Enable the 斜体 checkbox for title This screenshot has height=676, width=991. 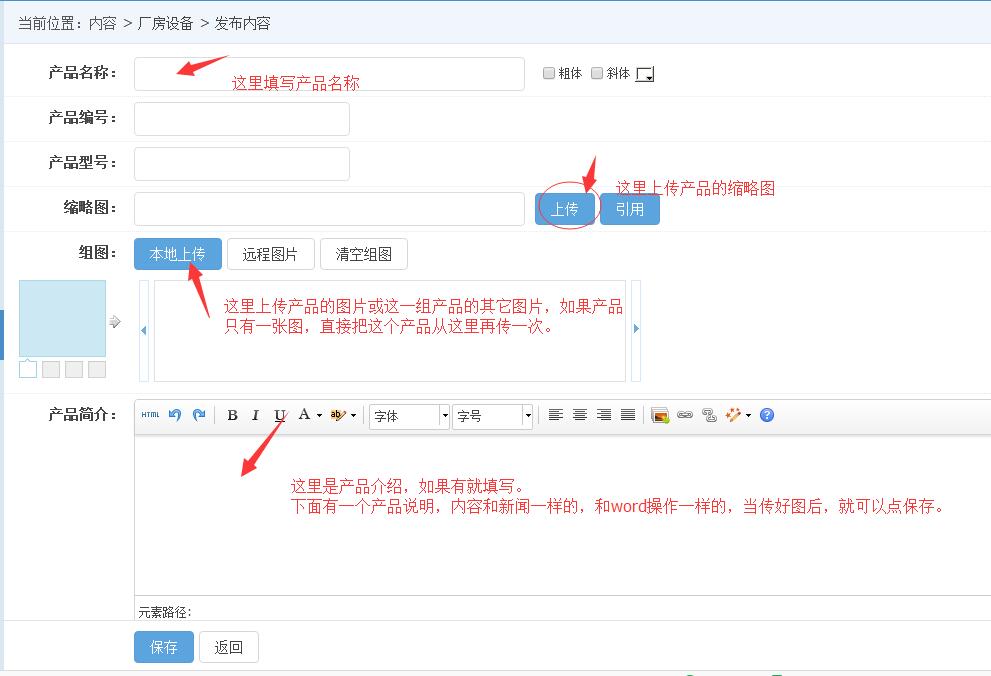(597, 73)
